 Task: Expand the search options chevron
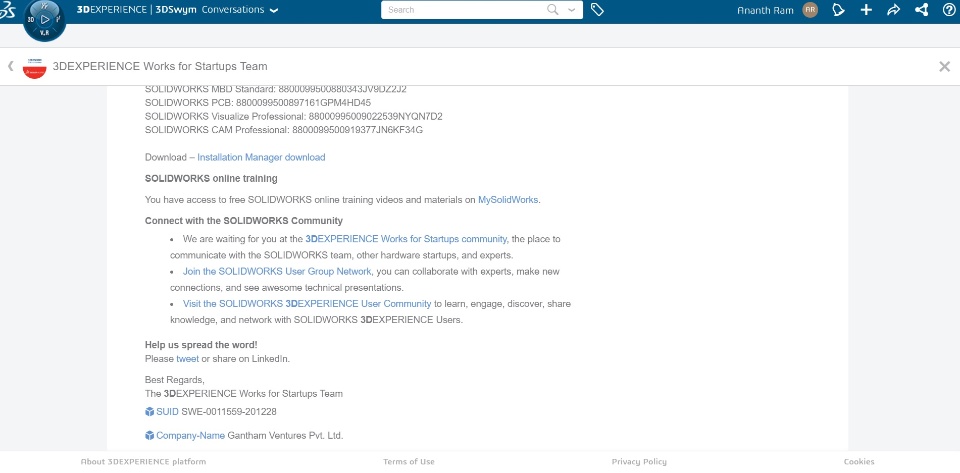click(573, 10)
